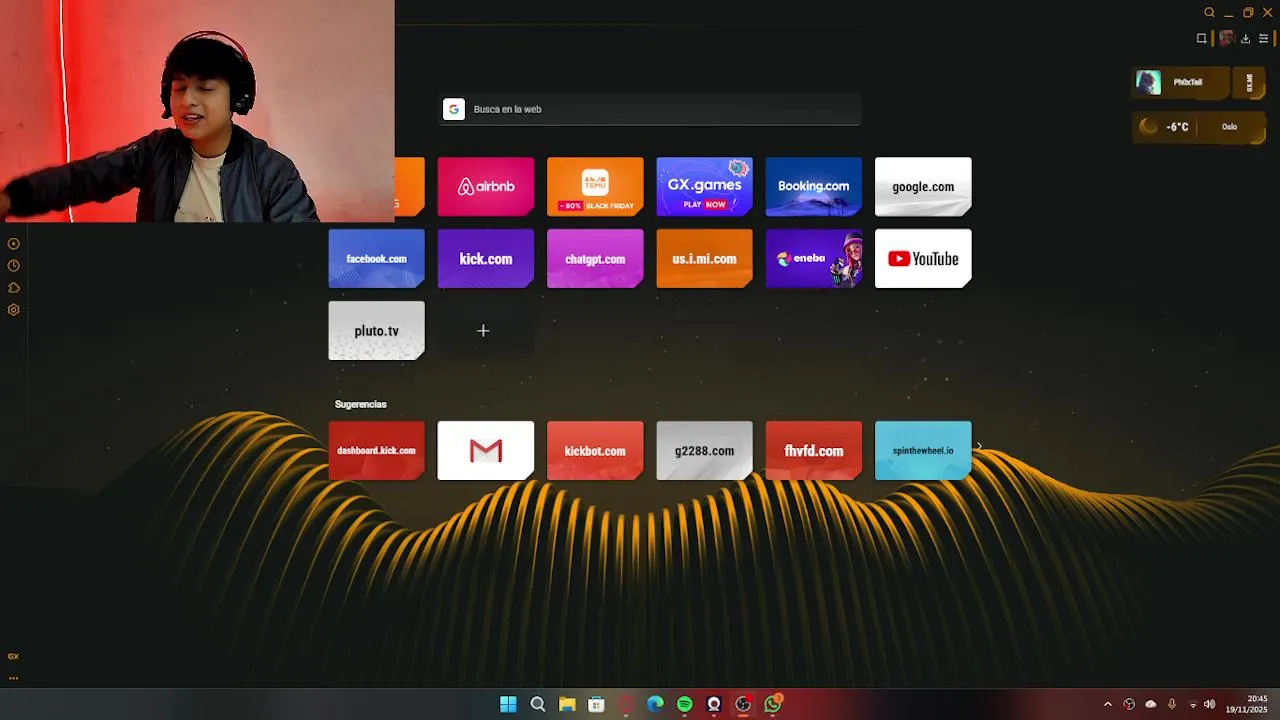Open OBS Studio from taskbar
Viewport: 1280px width, 720px height.
pos(743,704)
